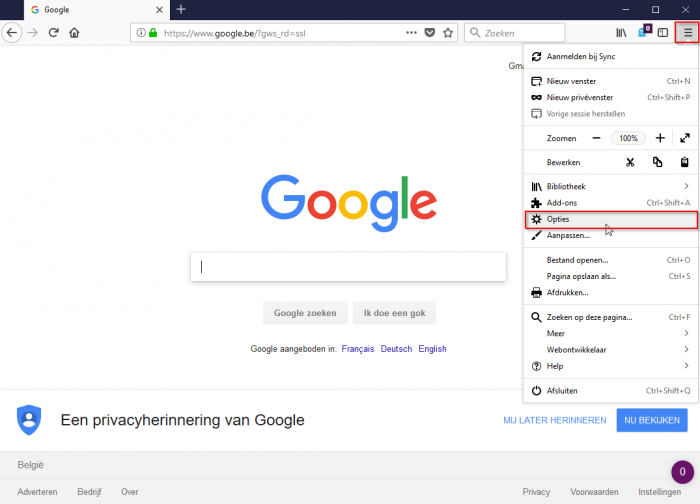
Task: Switch Google to English
Action: click(x=432, y=349)
